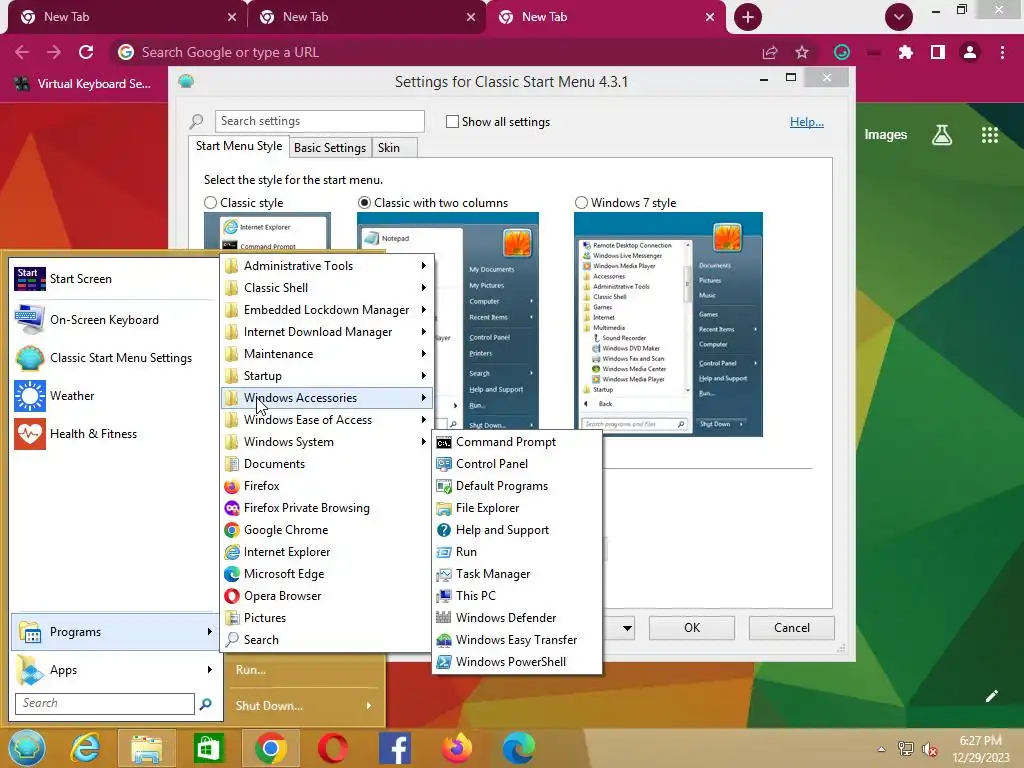
Task: Click the Facebook icon on the taskbar
Action: tap(395, 748)
